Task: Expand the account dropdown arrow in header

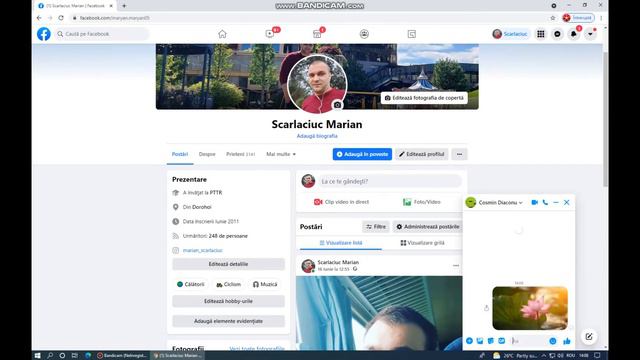Action: pyautogui.click(x=590, y=34)
